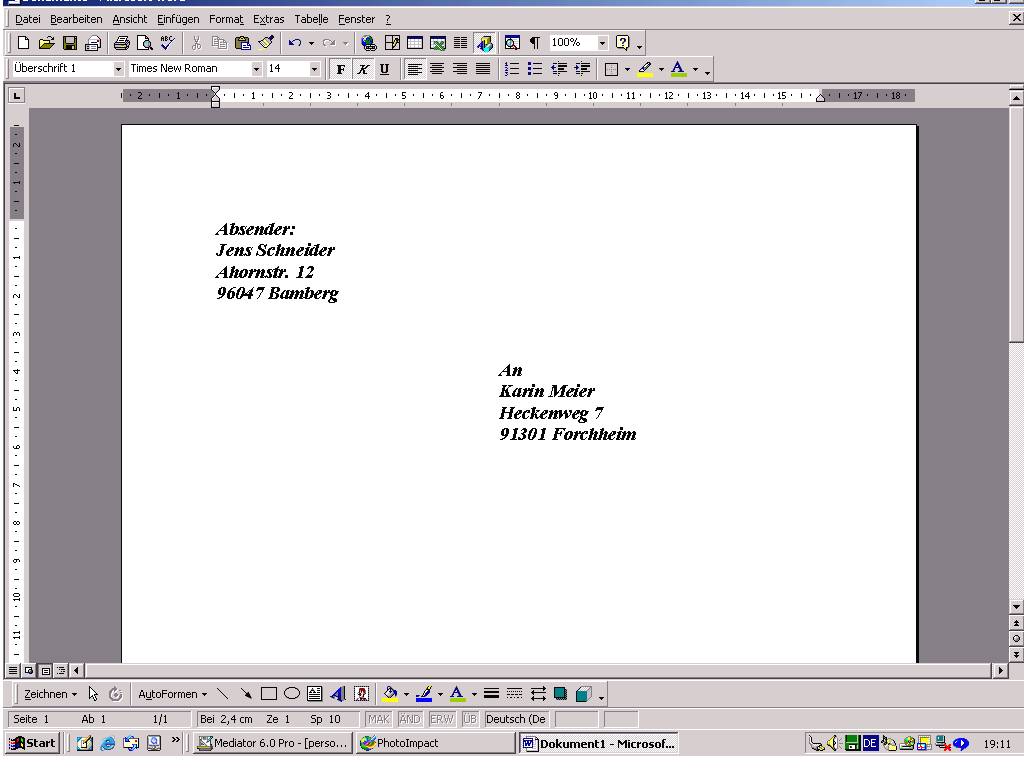1024x768 pixels.
Task: Open a file via the folder icon
Action: point(46,43)
